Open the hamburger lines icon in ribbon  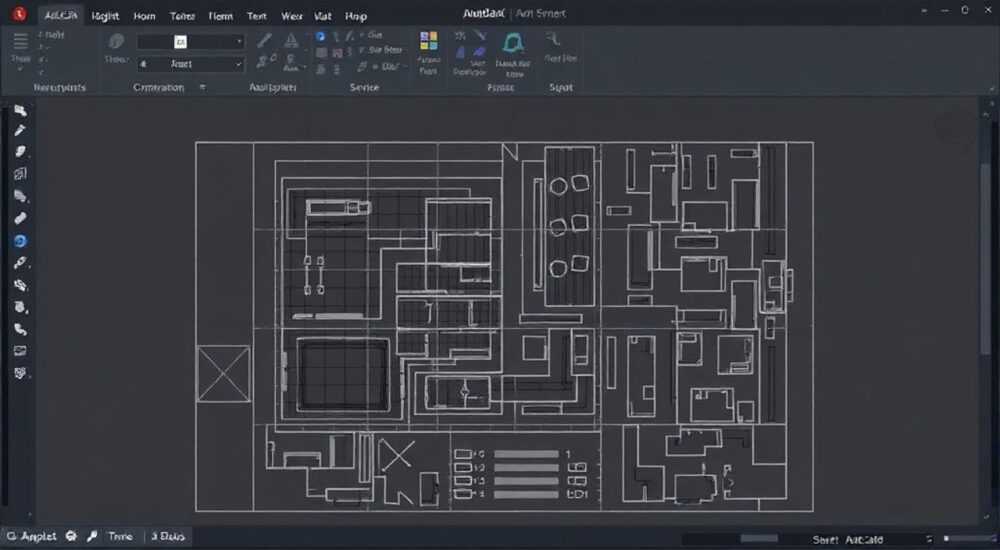coord(20,41)
